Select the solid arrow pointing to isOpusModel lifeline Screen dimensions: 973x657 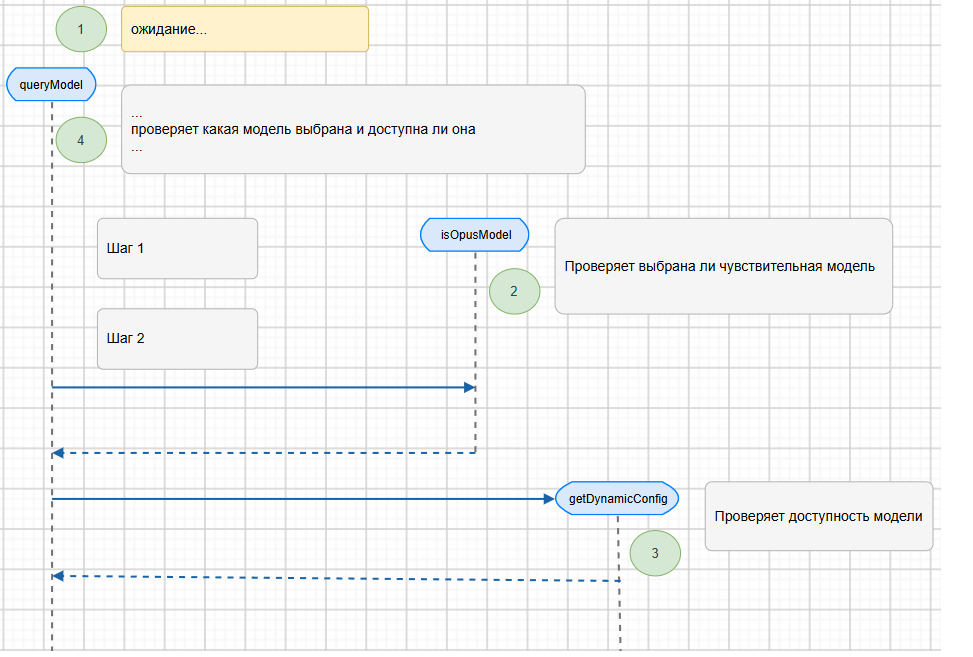pyautogui.click(x=264, y=387)
